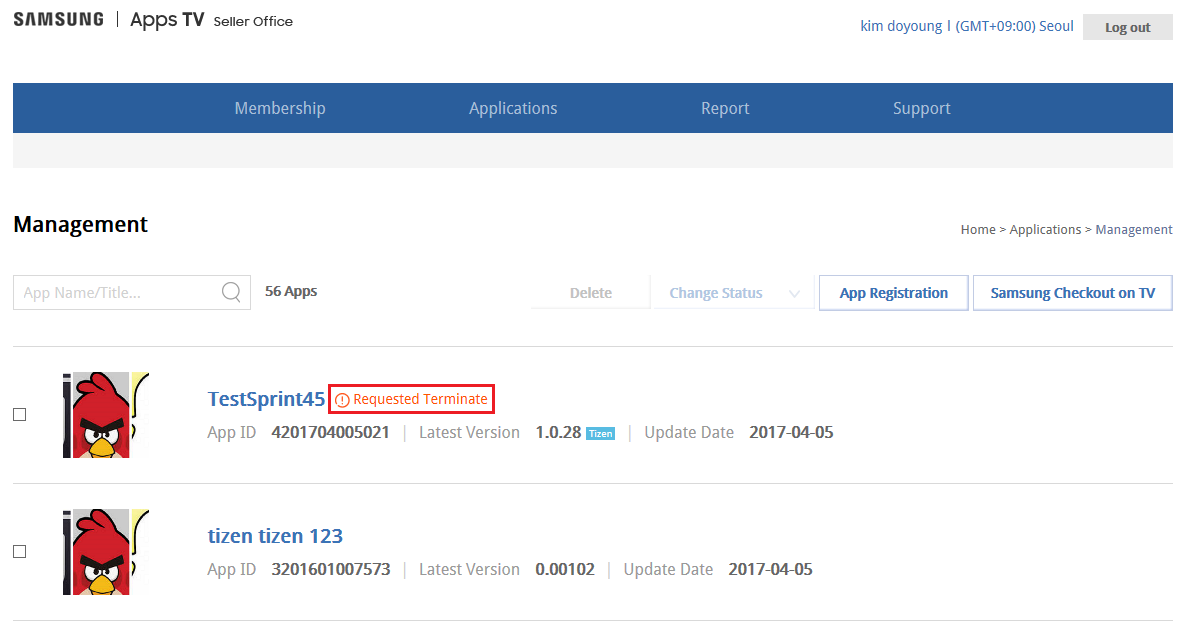Click the App Registration button
Screen dimensions: 1186x632
[893, 293]
